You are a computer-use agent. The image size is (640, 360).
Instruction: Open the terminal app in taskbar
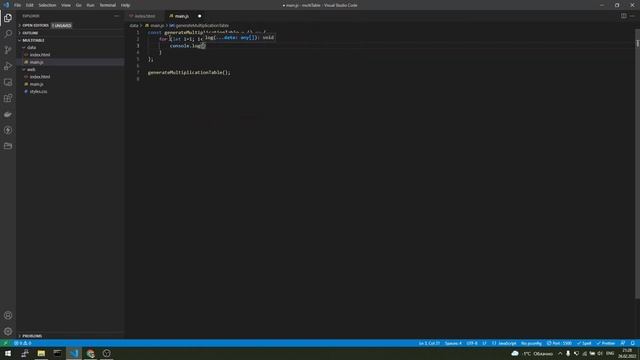[58, 353]
